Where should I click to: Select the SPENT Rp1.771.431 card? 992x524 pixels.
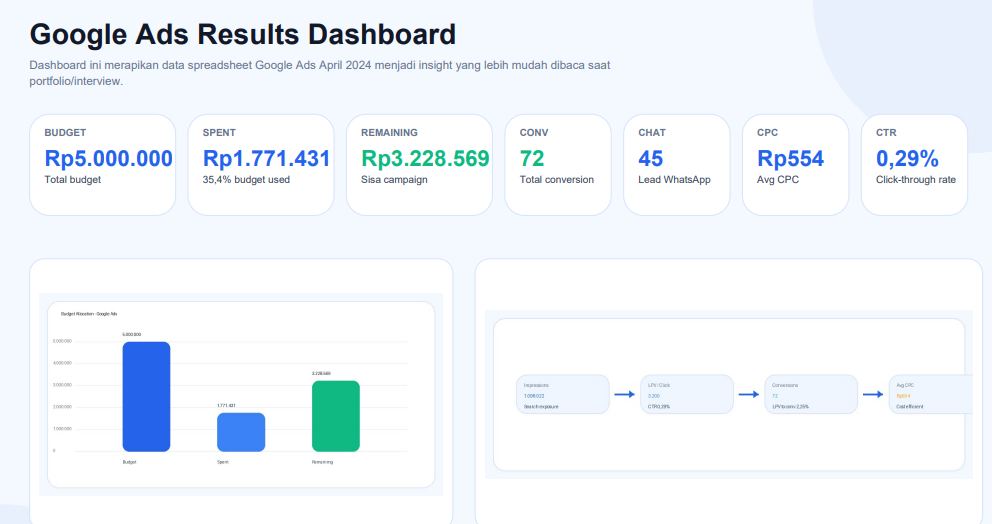pos(261,165)
